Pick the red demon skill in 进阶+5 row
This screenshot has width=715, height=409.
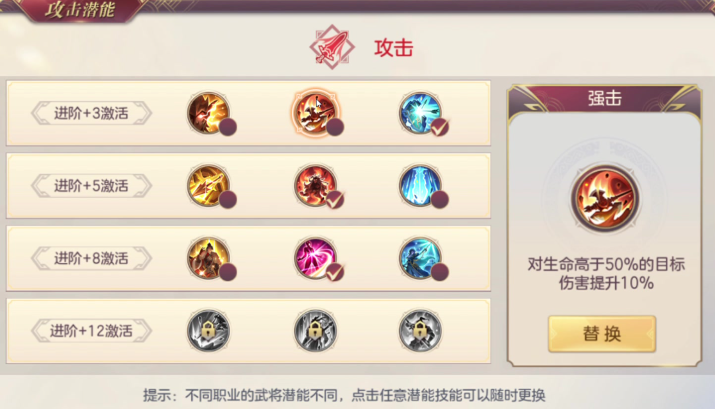click(x=315, y=186)
